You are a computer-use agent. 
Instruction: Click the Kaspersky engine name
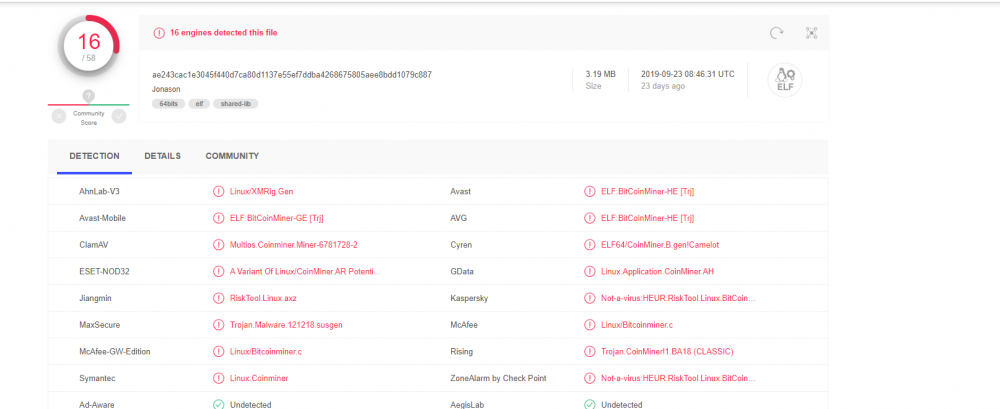(469, 299)
